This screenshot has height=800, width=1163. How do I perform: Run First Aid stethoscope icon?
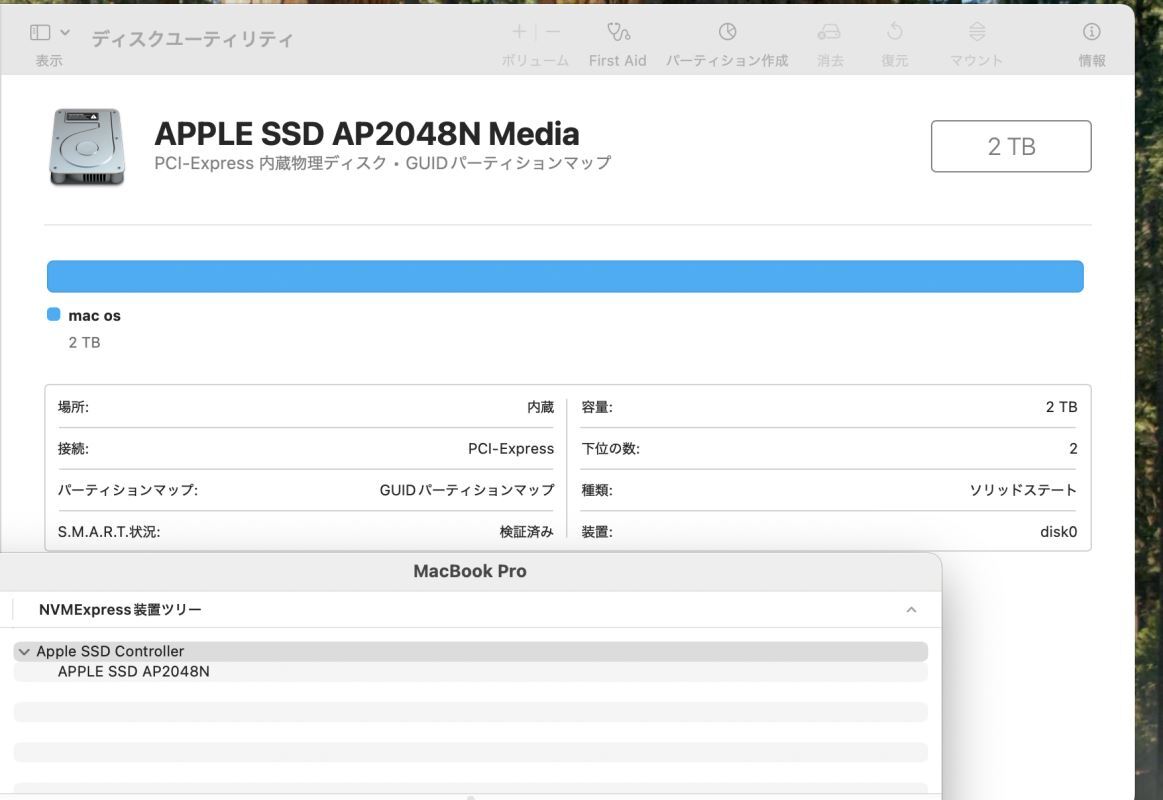618,31
